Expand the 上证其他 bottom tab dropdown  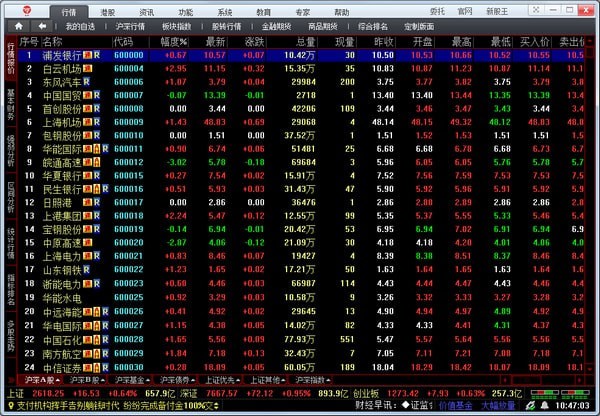pos(283,380)
